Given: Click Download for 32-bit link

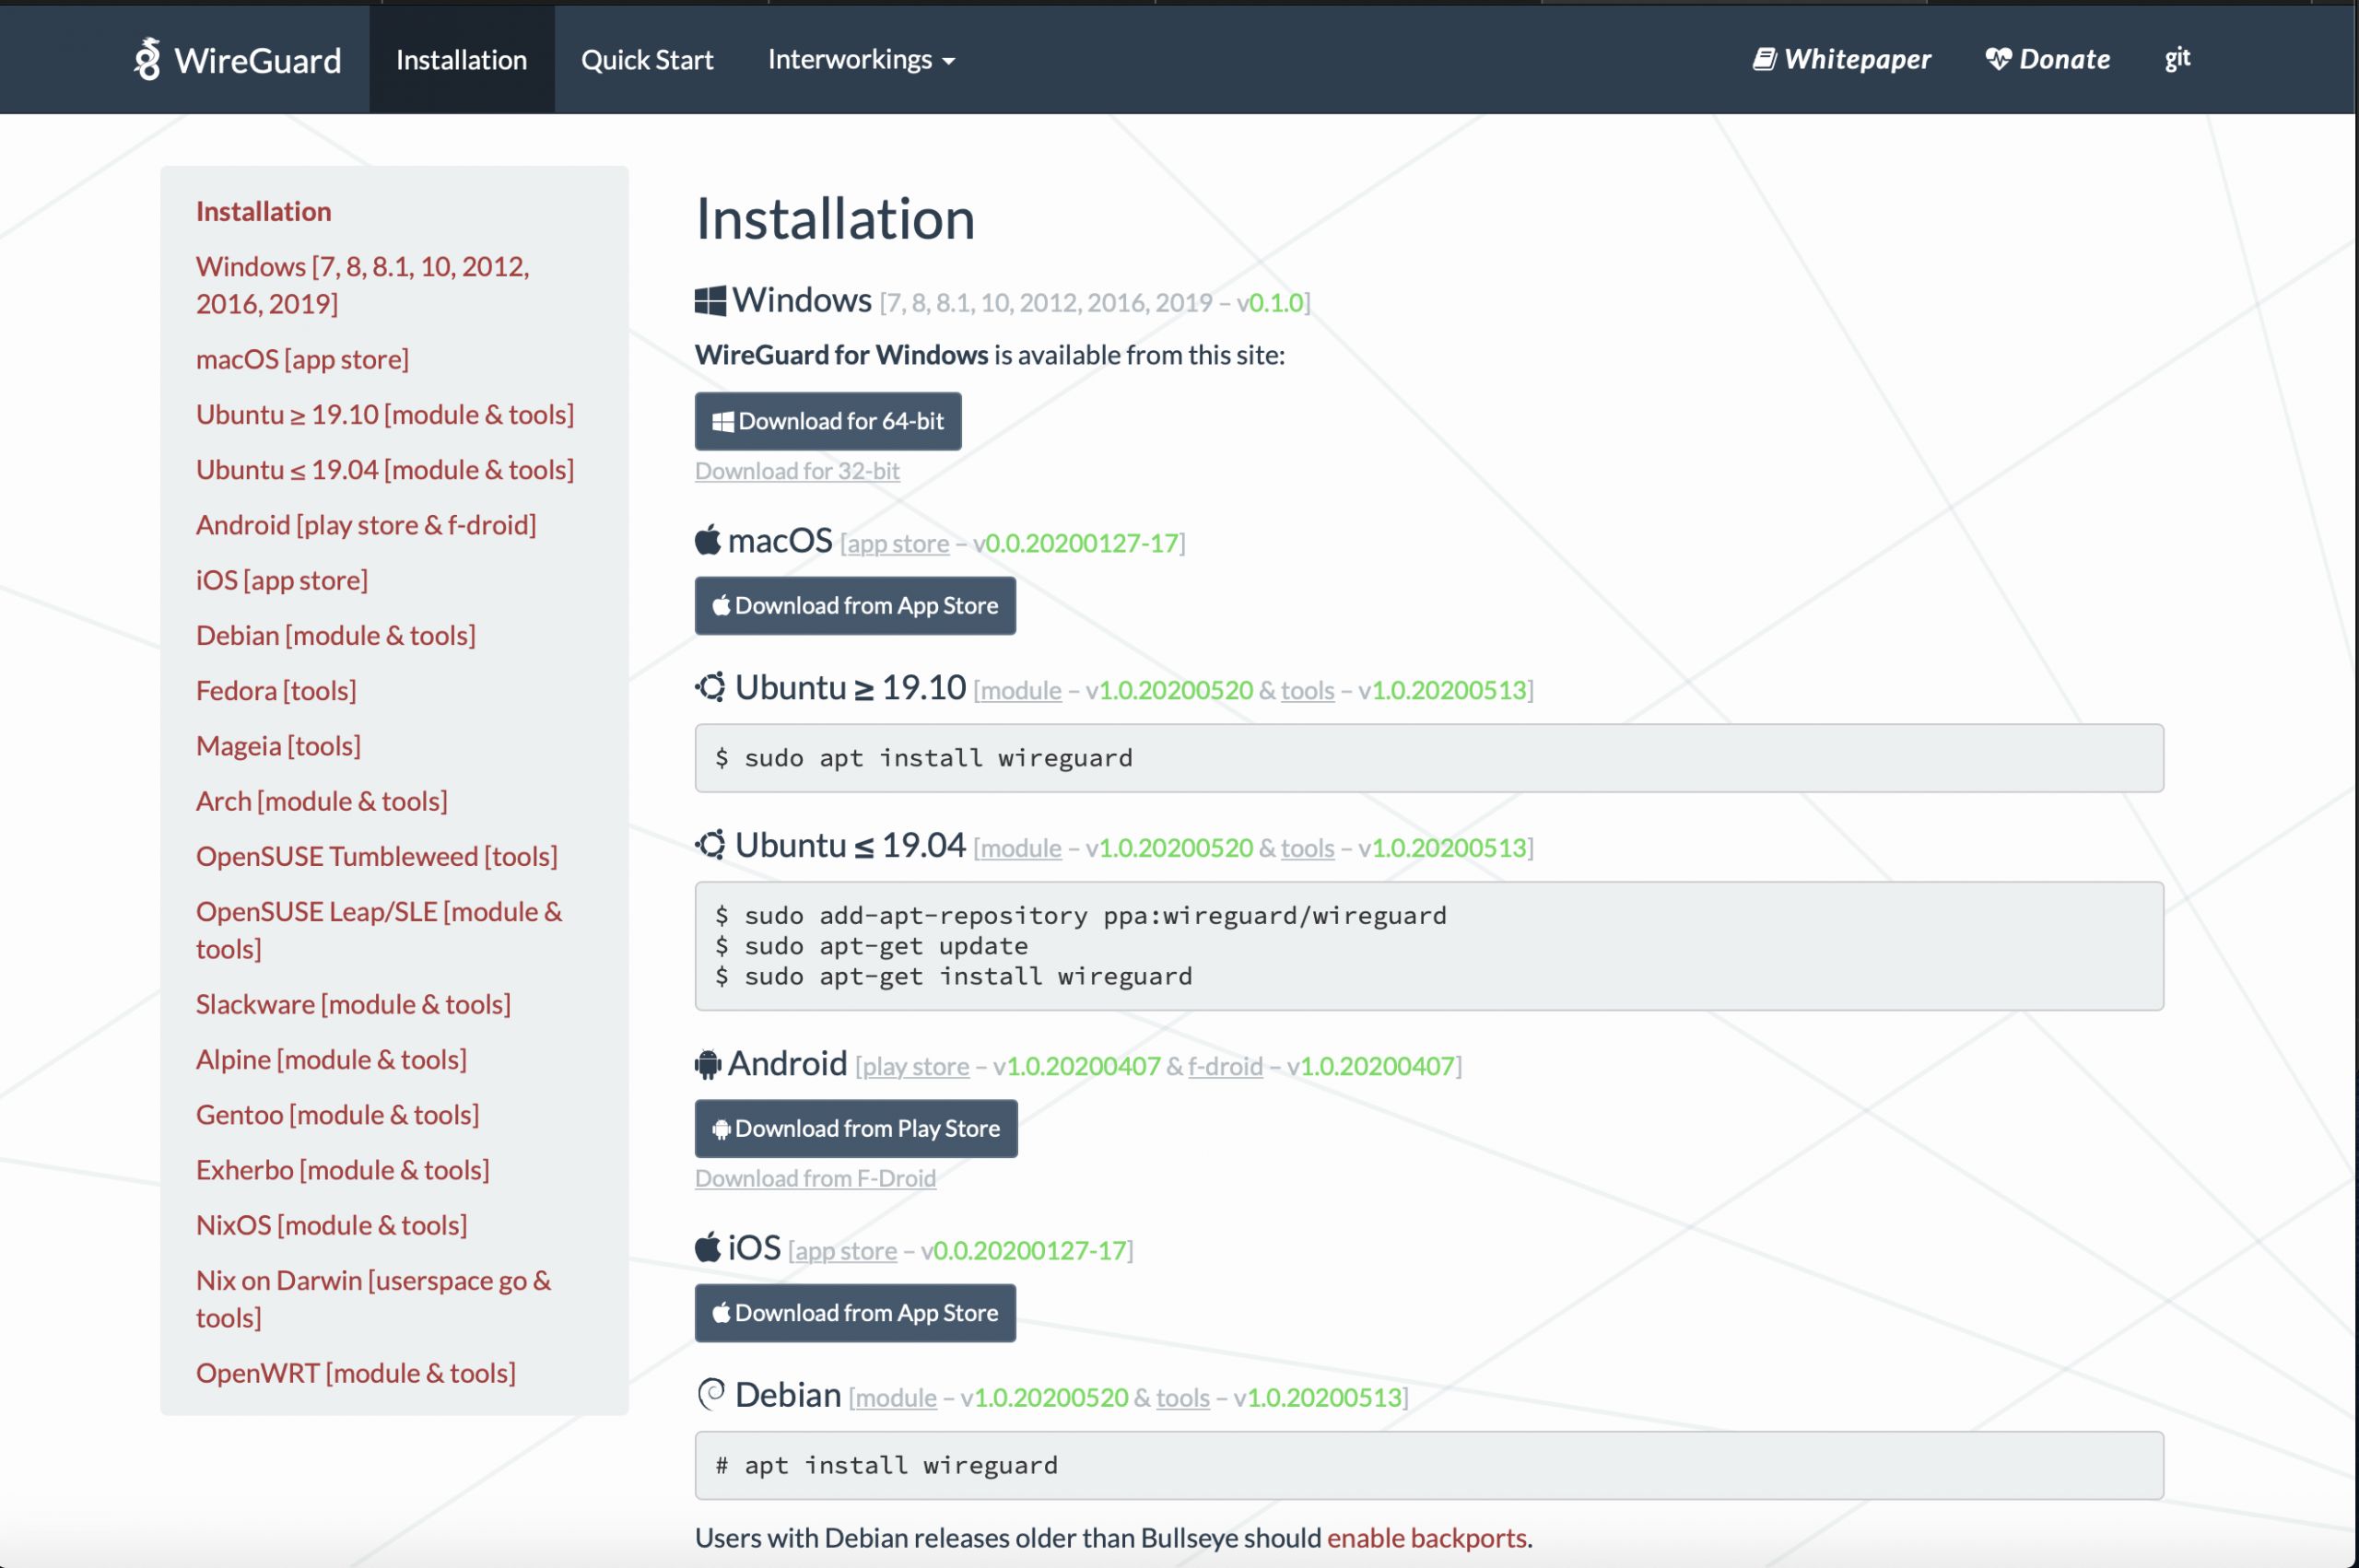Looking at the screenshot, I should point(797,470).
